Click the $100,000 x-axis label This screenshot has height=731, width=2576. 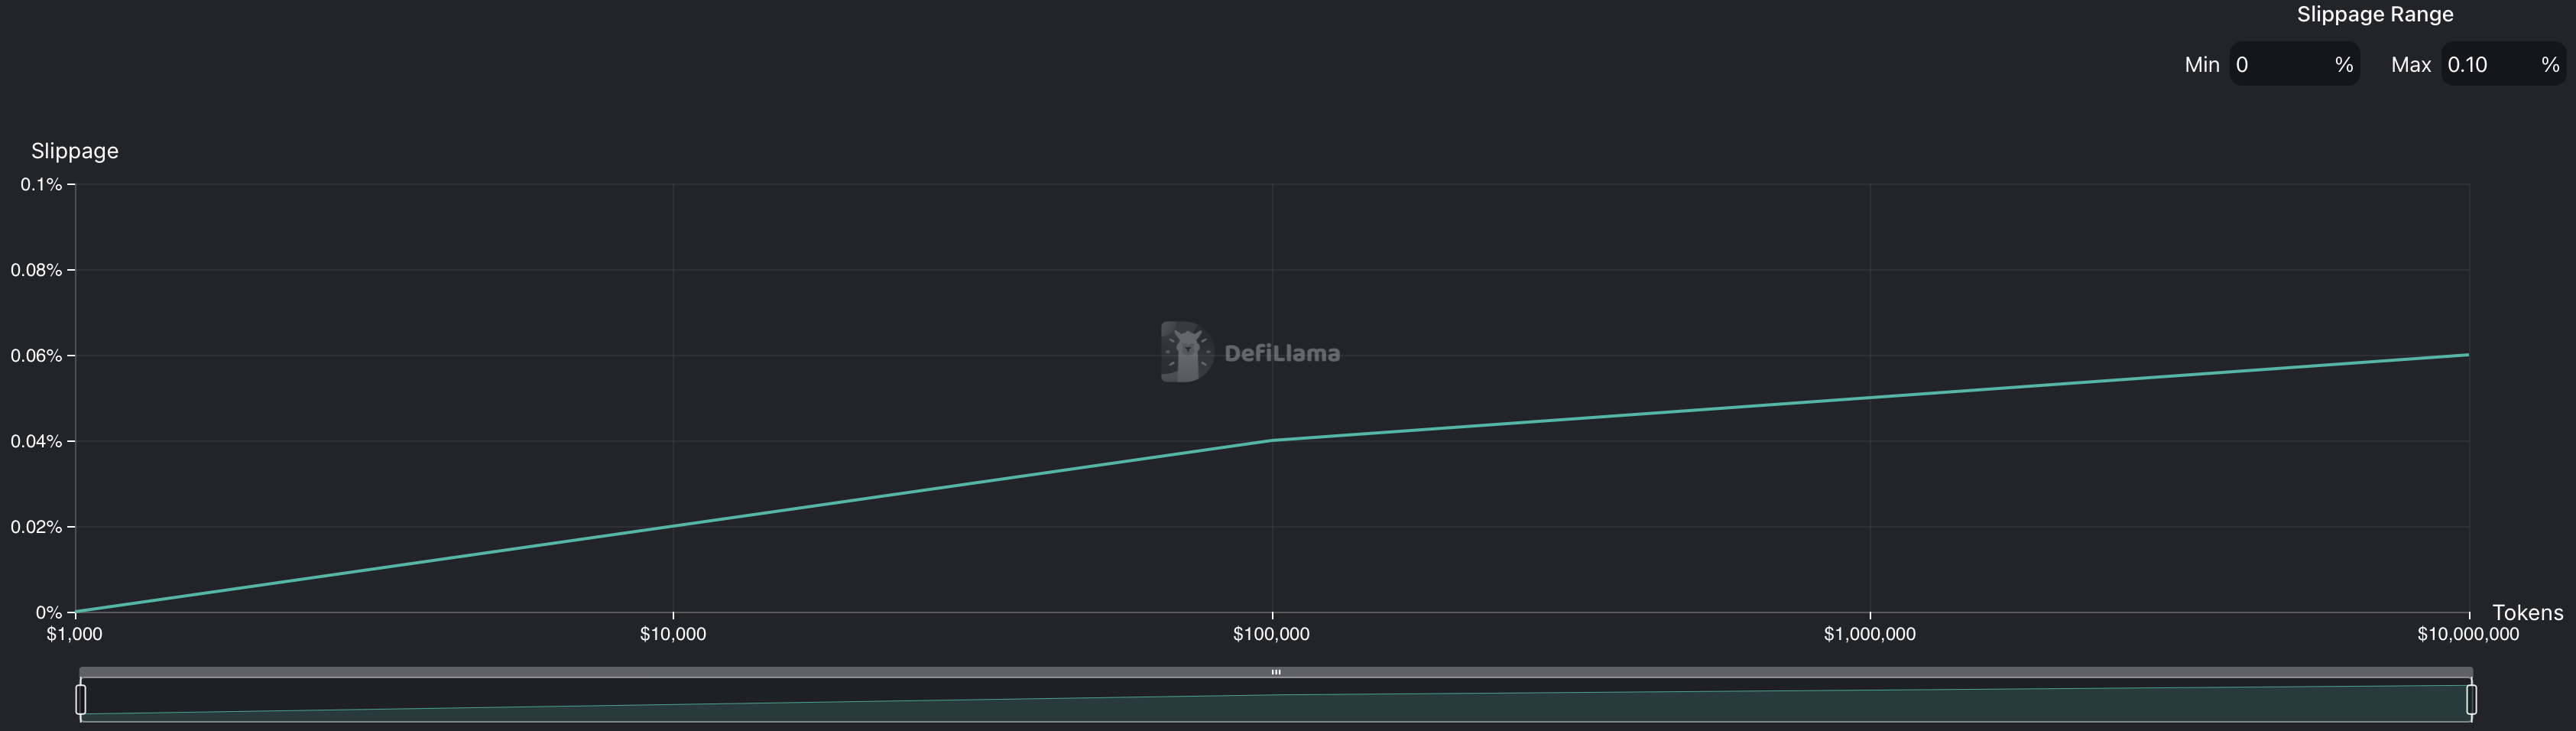1271,634
